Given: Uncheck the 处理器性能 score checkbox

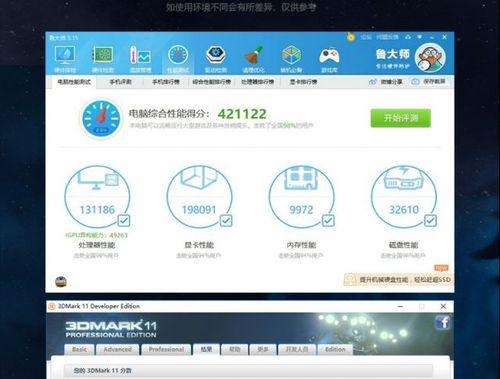Looking at the screenshot, I should [x=124, y=220].
